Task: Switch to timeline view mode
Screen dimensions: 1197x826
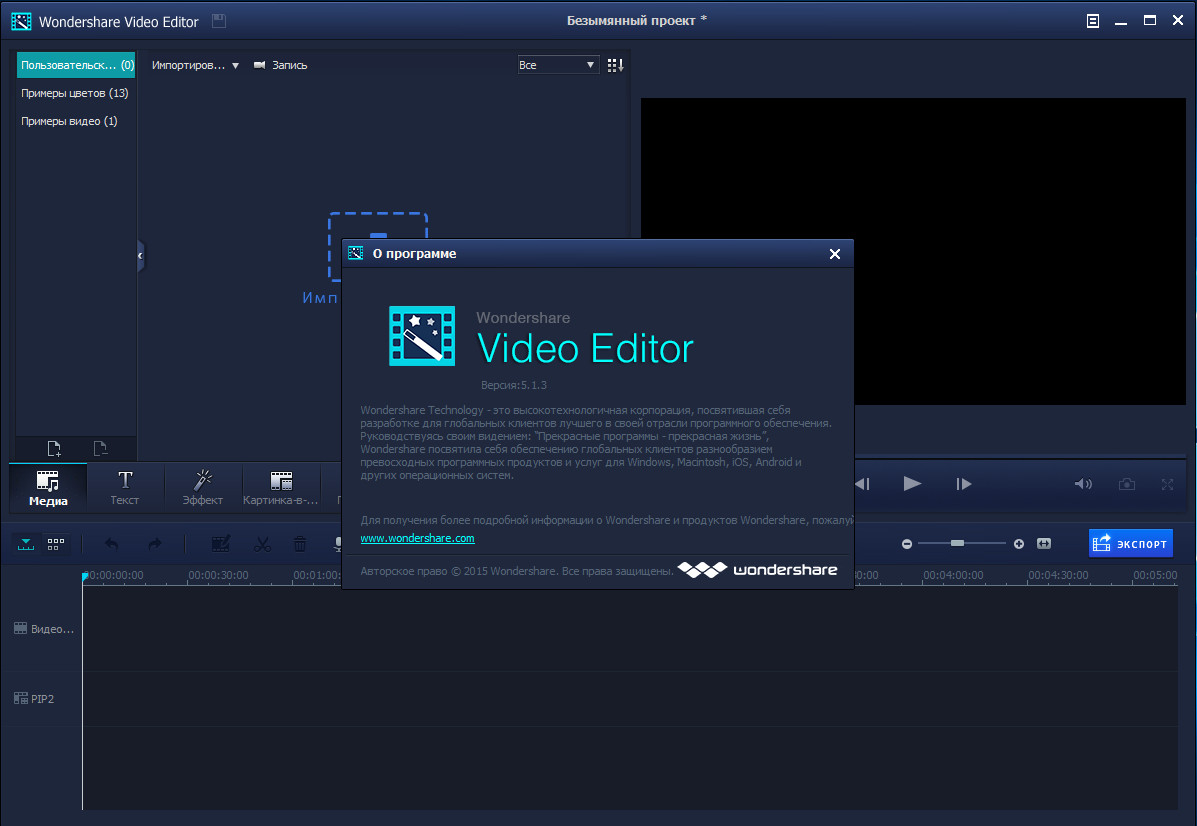Action: click(x=26, y=544)
